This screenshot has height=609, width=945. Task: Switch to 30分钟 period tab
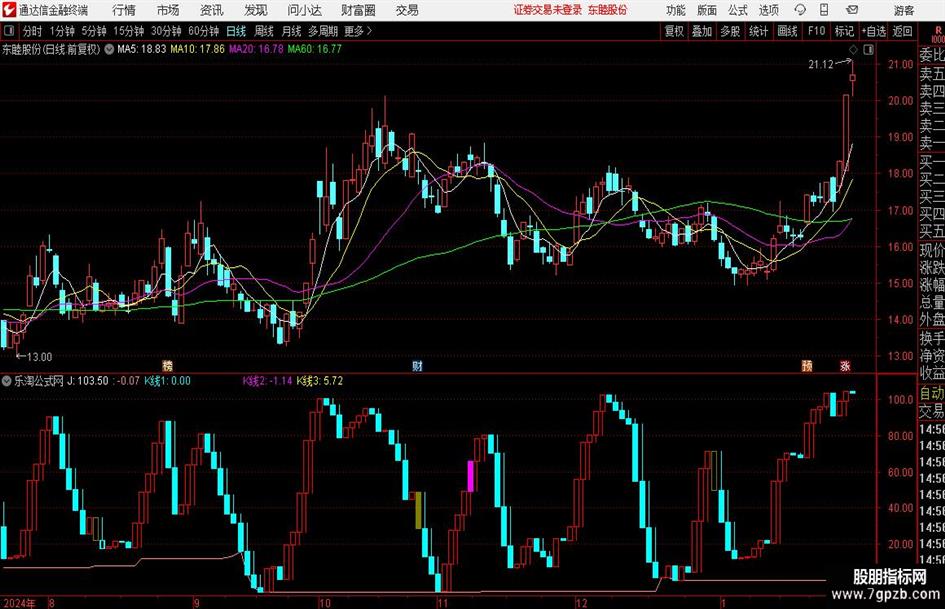[166, 31]
